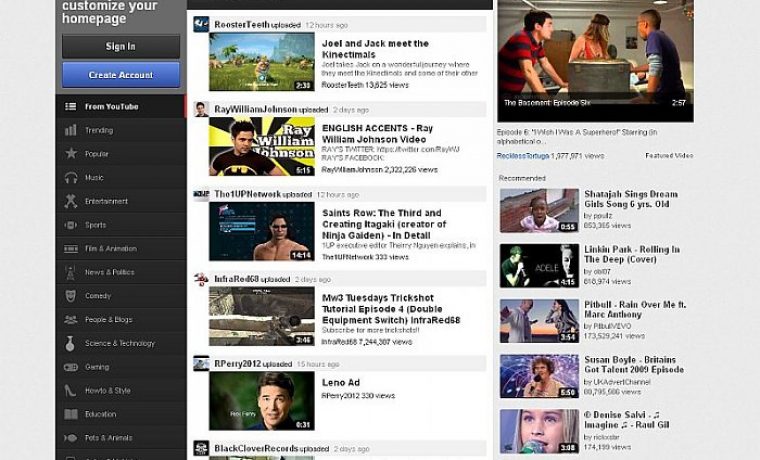The width and height of the screenshot is (760, 460).
Task: Click the Science & Technology flask icon
Action: tap(71, 343)
